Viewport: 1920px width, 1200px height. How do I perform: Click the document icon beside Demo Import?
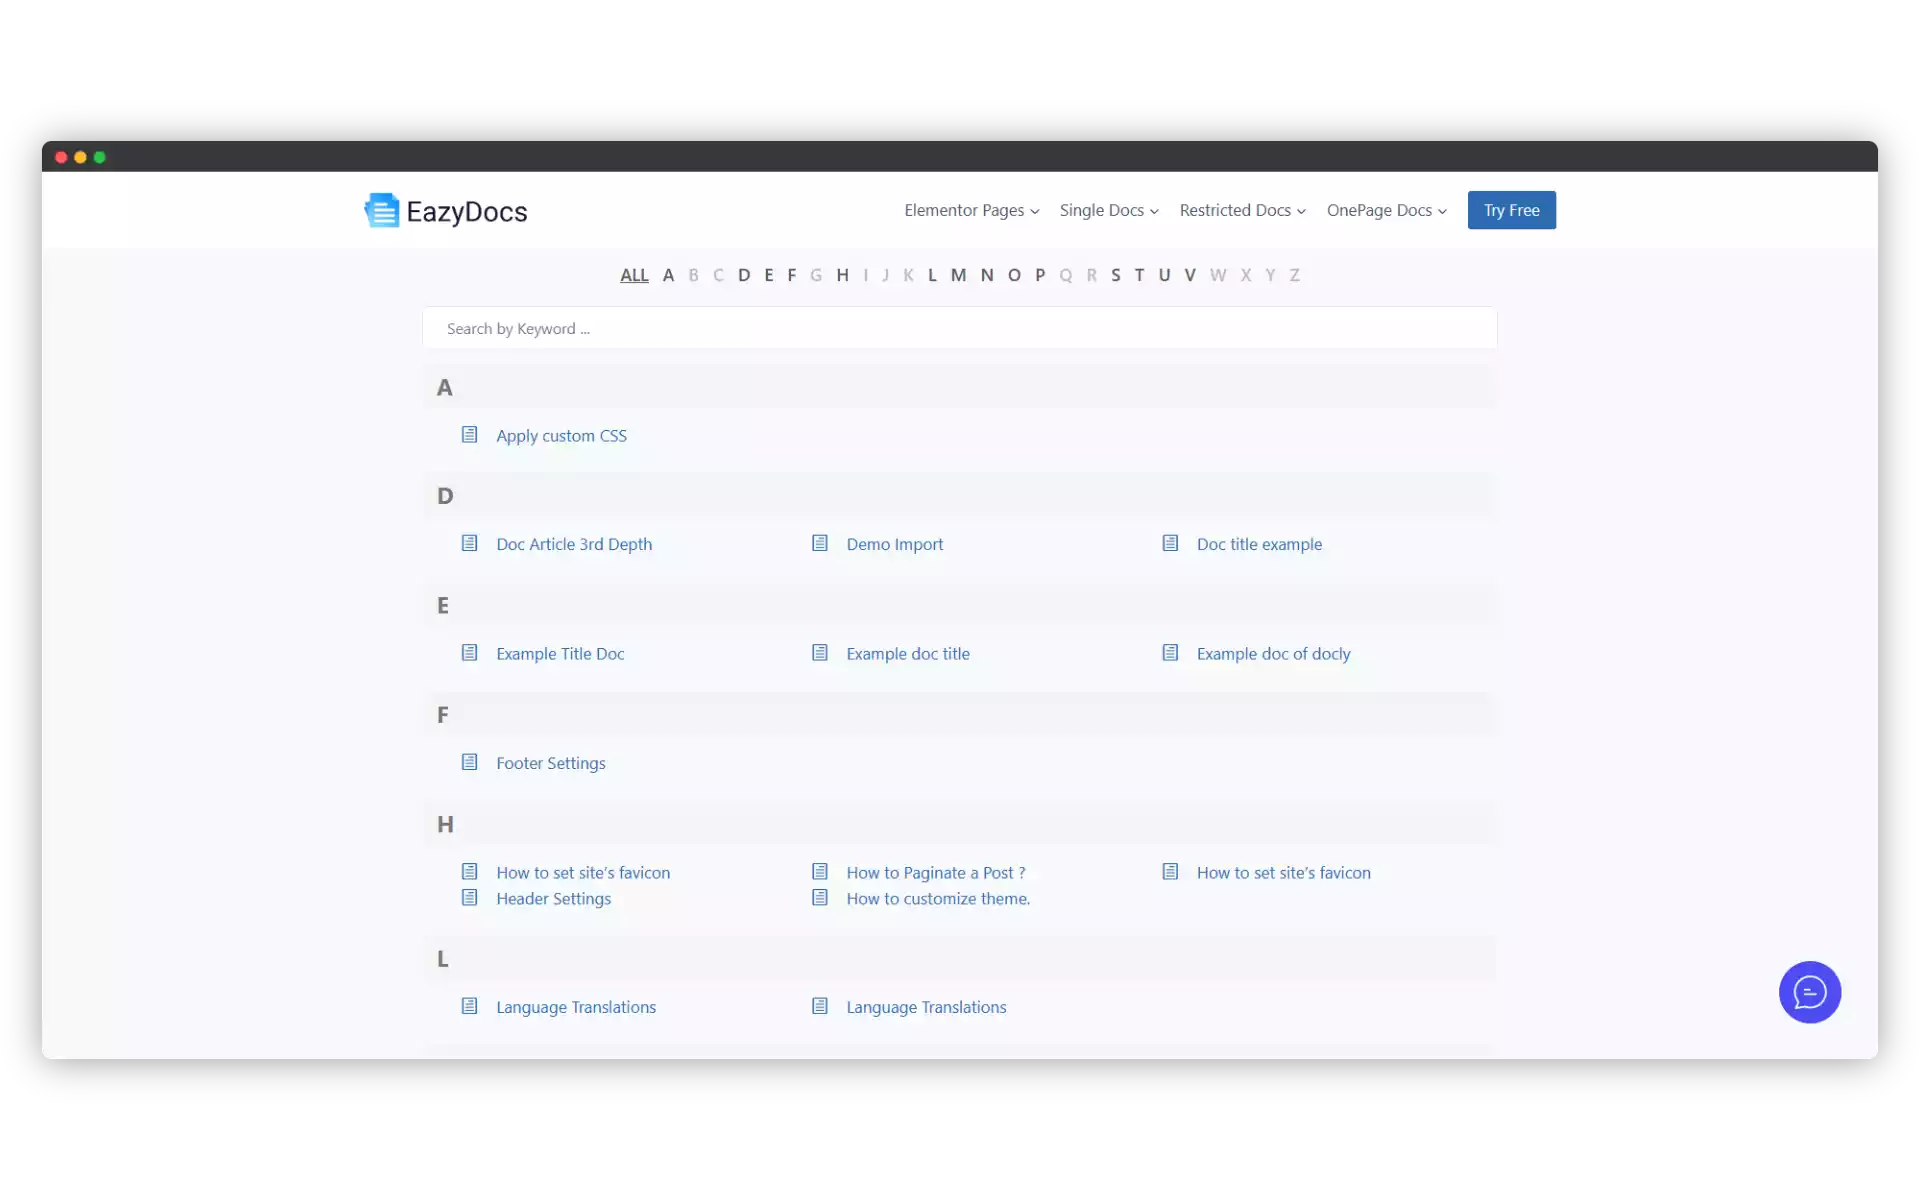820,543
